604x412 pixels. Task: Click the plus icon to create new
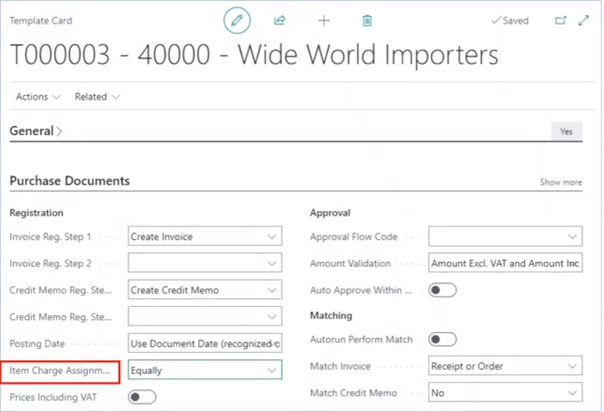(x=323, y=20)
